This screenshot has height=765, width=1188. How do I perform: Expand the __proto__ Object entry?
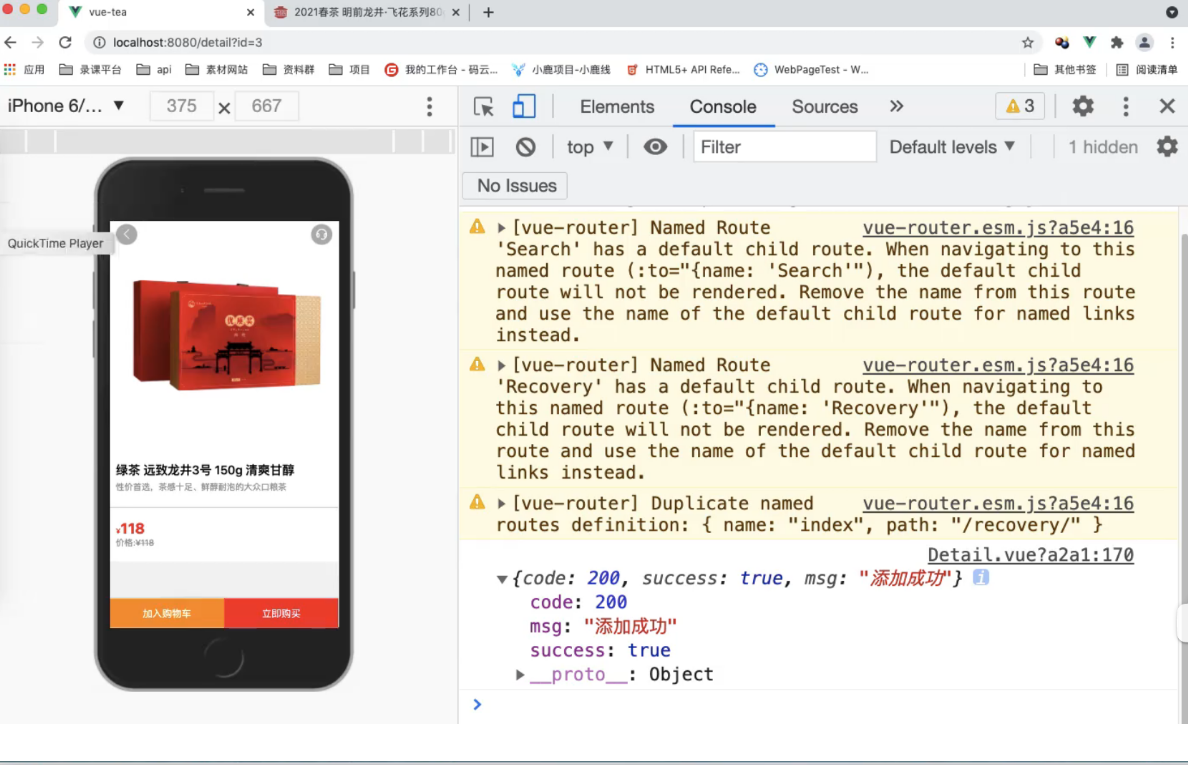click(x=520, y=674)
